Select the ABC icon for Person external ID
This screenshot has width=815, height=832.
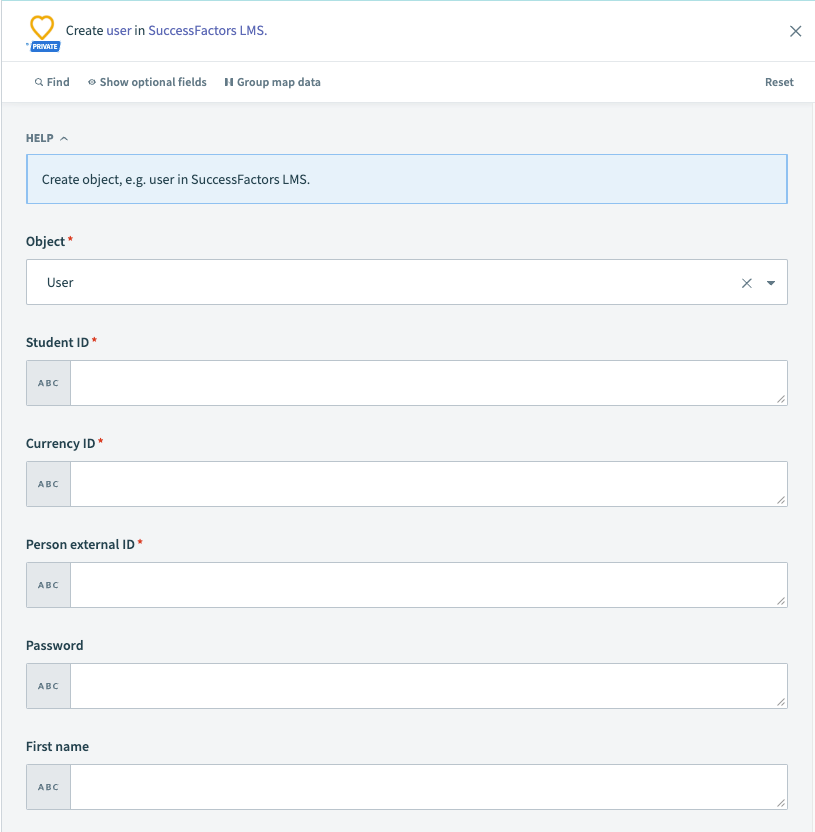(47, 584)
